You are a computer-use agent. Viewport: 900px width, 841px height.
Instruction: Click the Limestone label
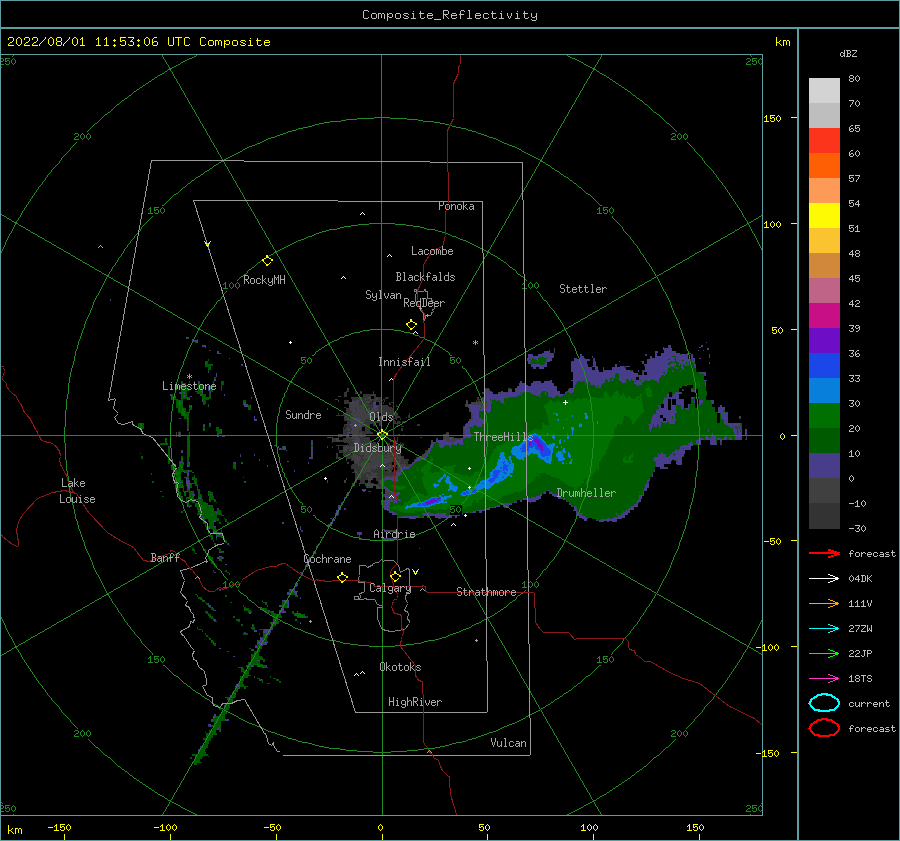[189, 386]
